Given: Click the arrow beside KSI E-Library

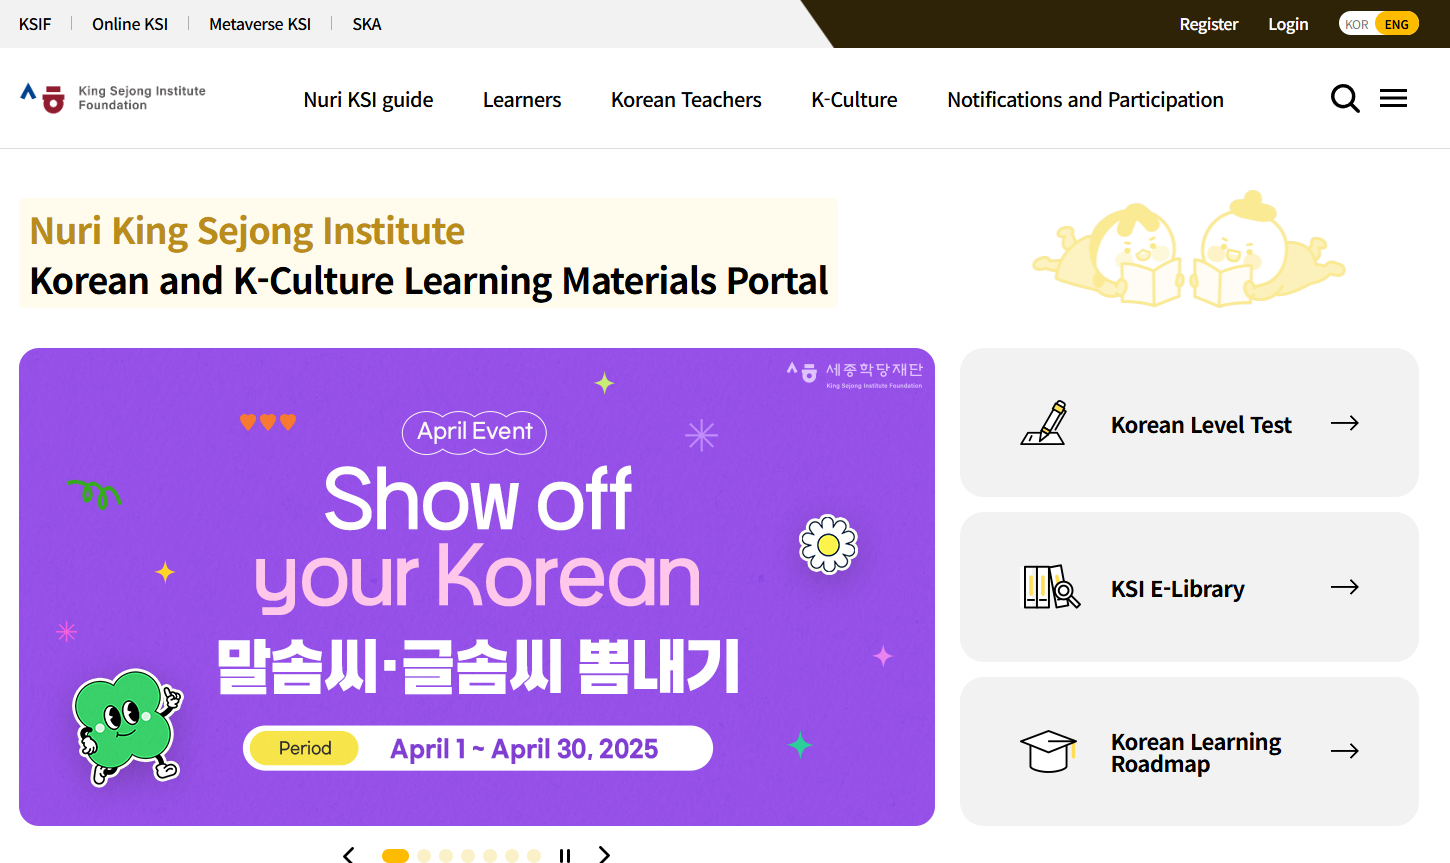Looking at the screenshot, I should [x=1344, y=587].
